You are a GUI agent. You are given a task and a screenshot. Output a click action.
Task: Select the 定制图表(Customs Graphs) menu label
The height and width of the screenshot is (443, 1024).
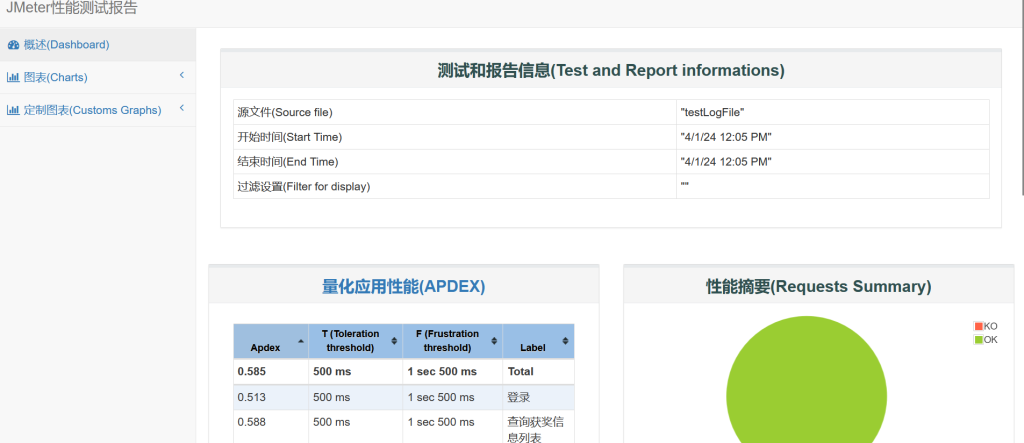[92, 110]
